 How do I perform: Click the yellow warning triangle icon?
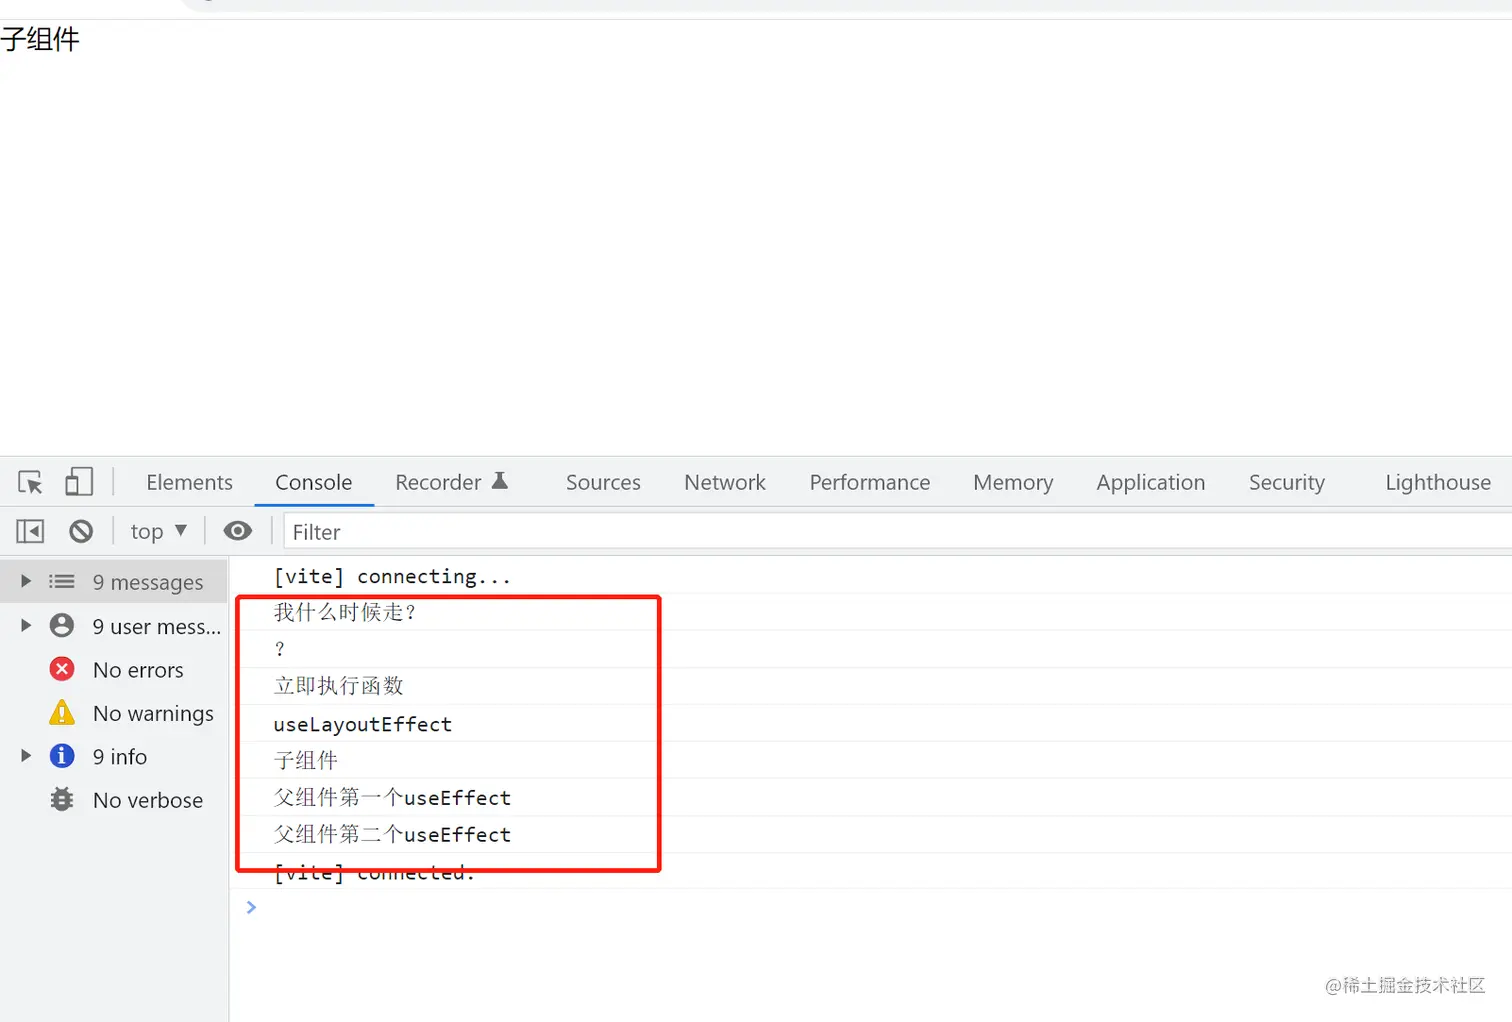pos(62,712)
